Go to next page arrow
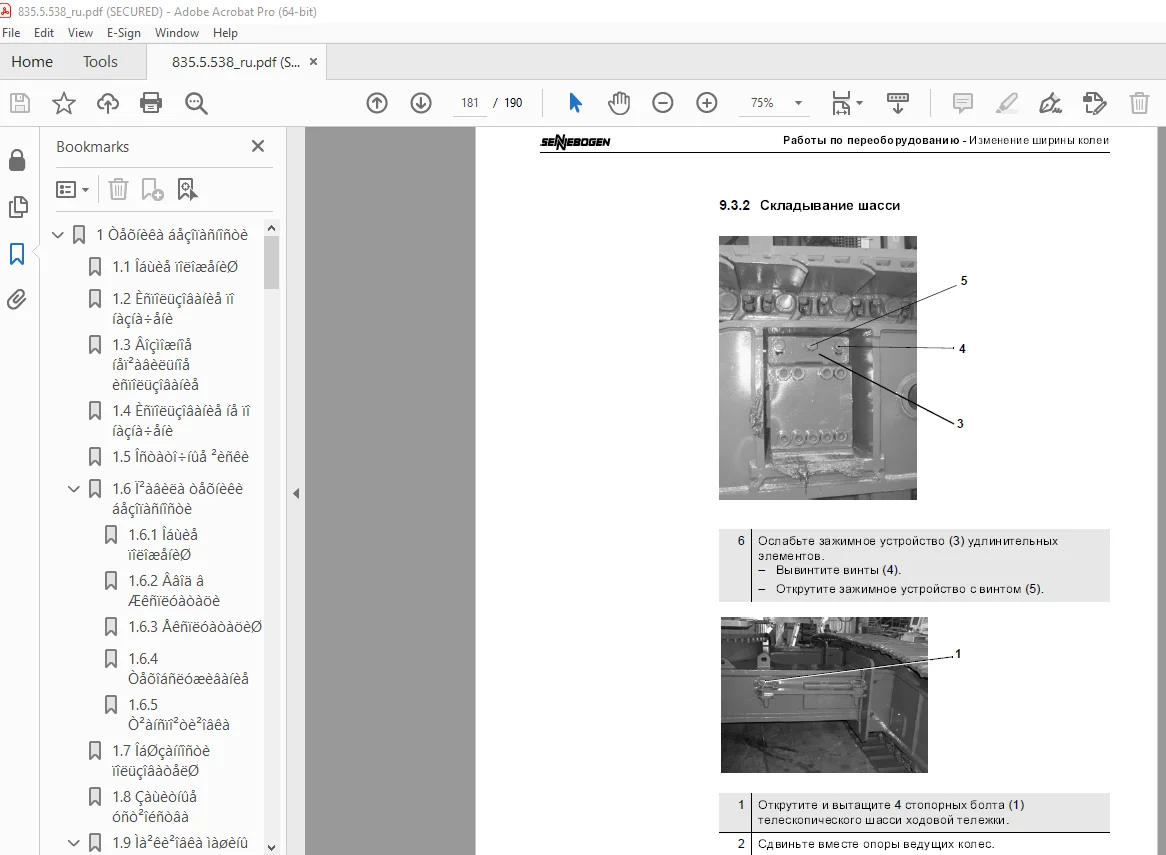Screen dimensions: 1166x855 [421, 103]
